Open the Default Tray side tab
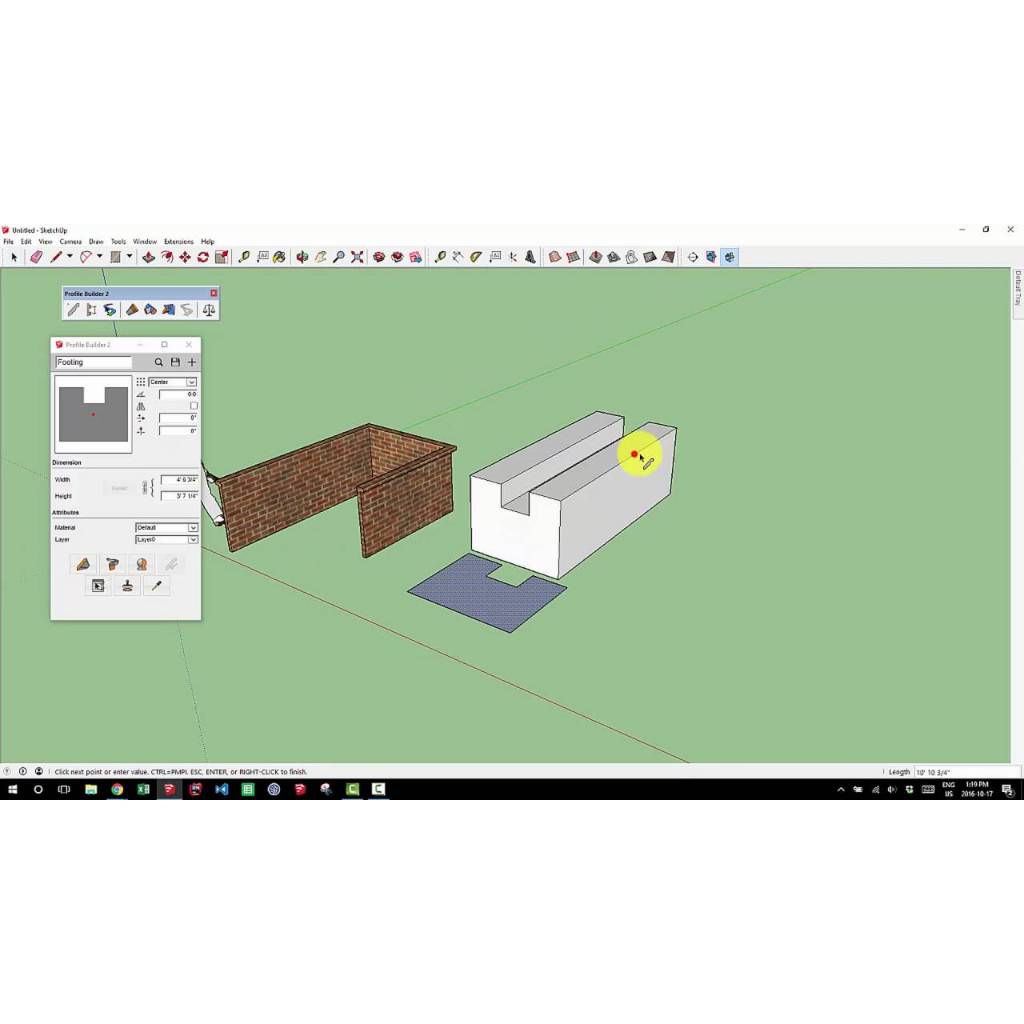 pos(1017,288)
